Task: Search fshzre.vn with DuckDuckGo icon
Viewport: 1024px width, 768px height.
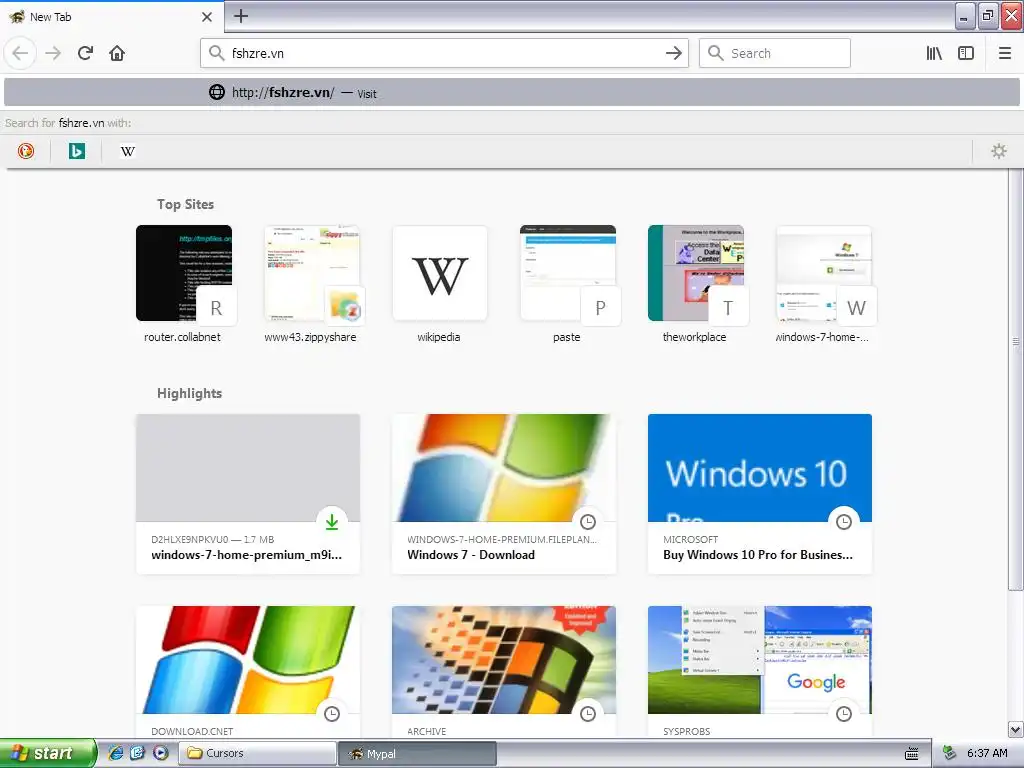Action: 26,151
